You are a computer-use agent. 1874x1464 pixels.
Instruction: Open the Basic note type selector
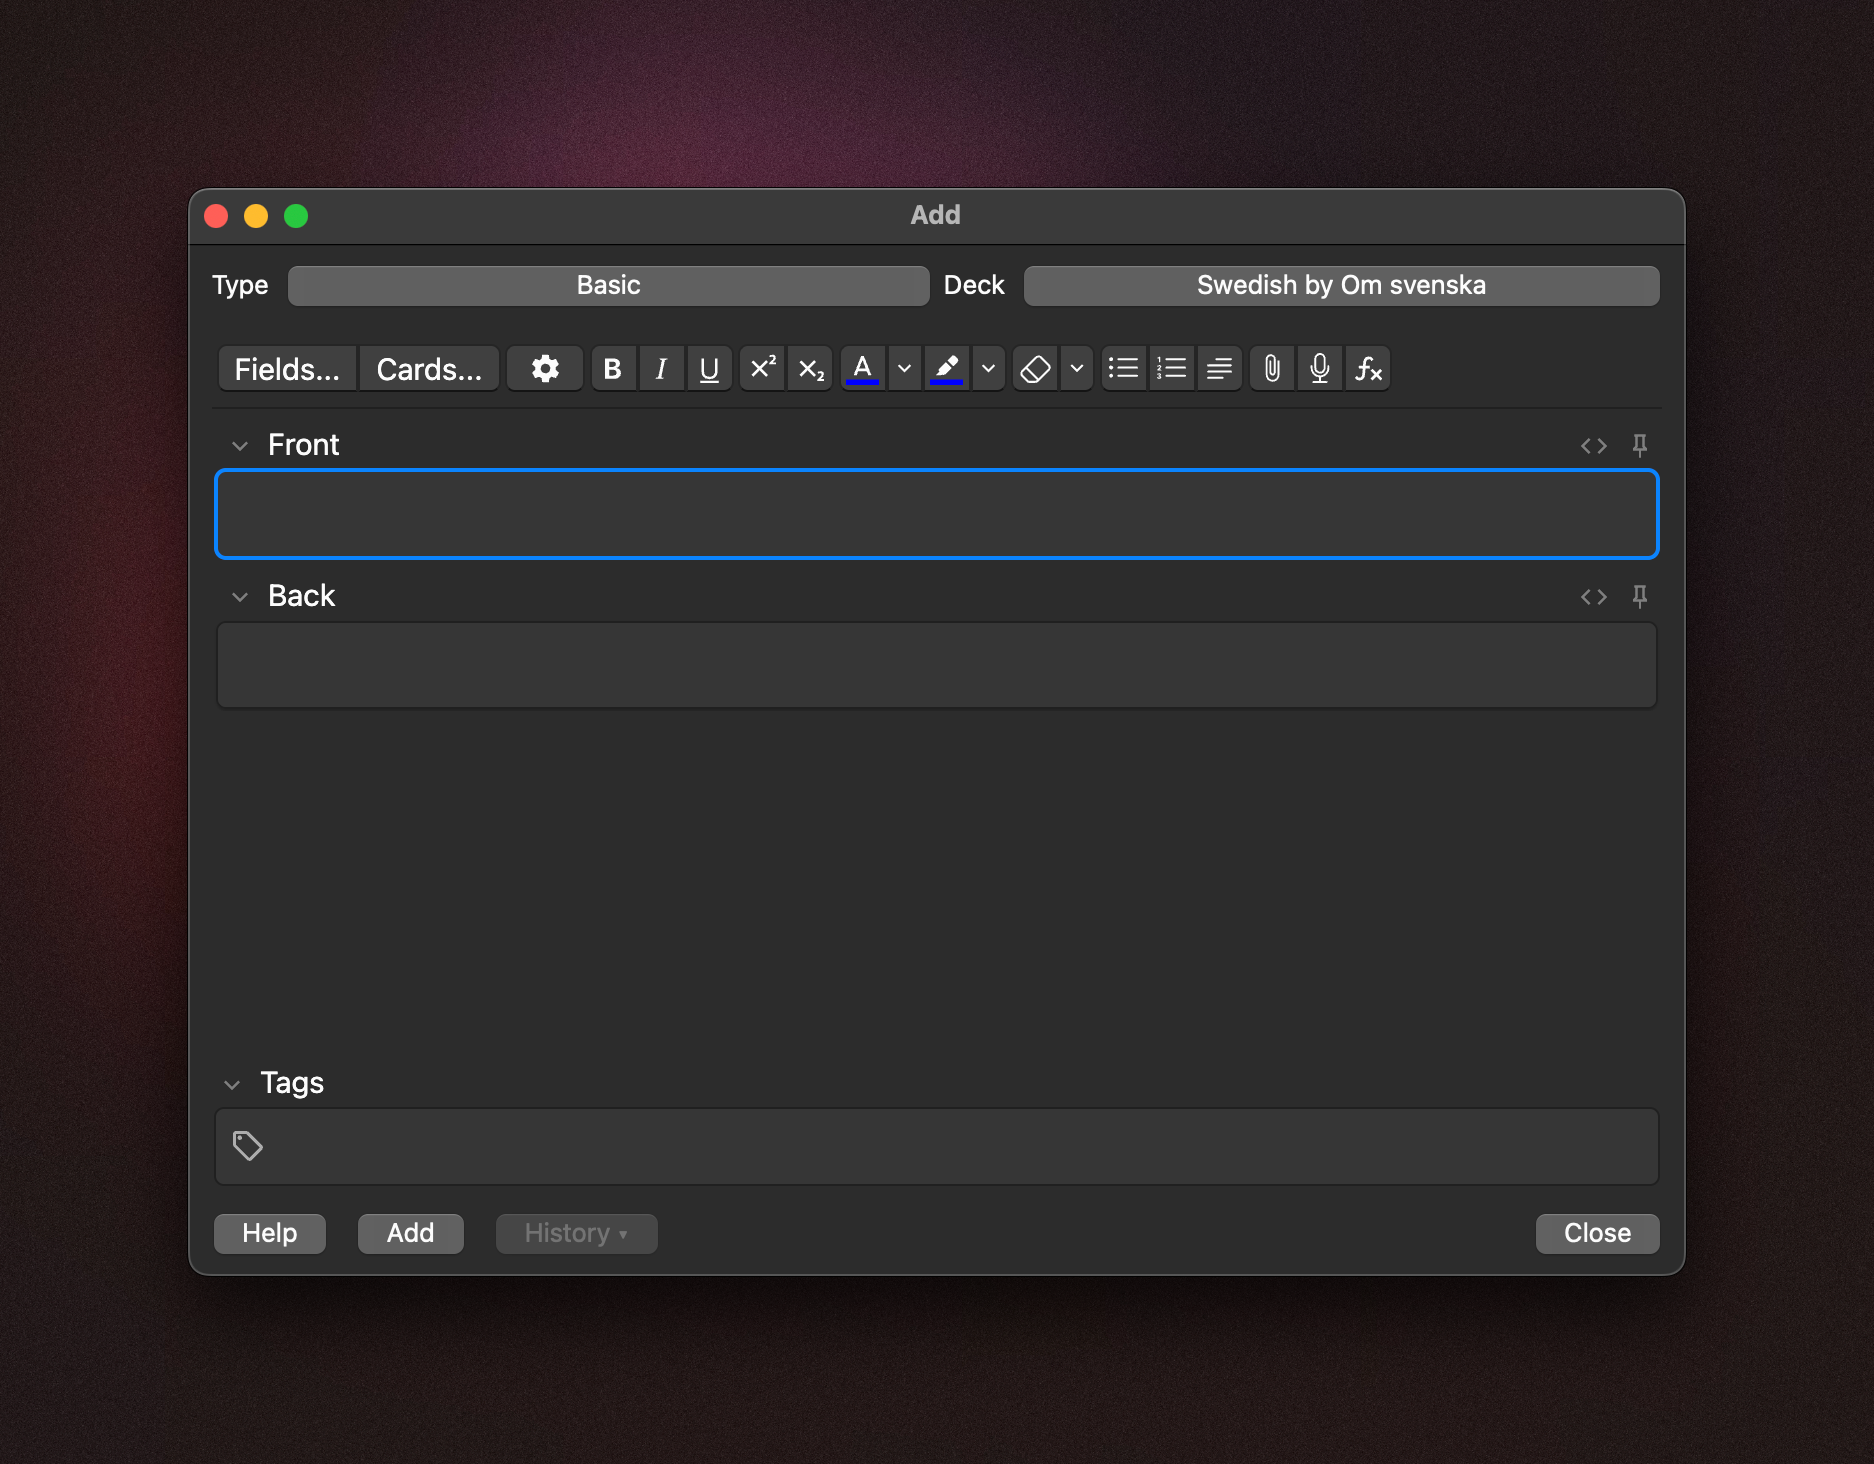[x=609, y=286]
